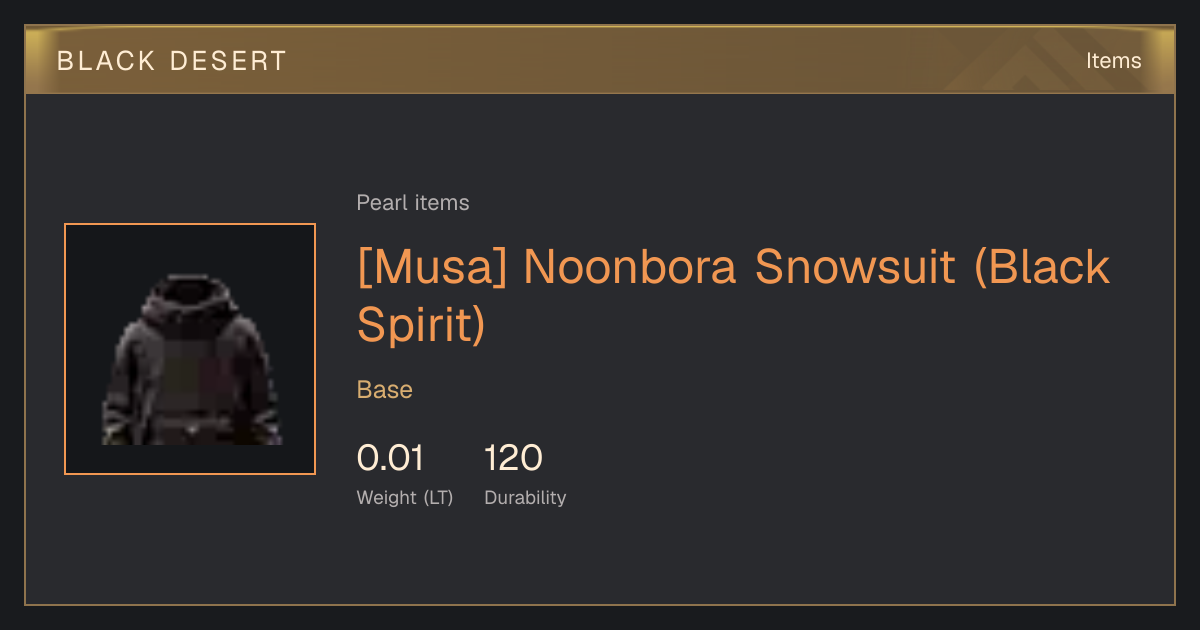Click the word "Snowsuit" in the item name
Screen dimensions: 1200x630
[855, 267]
